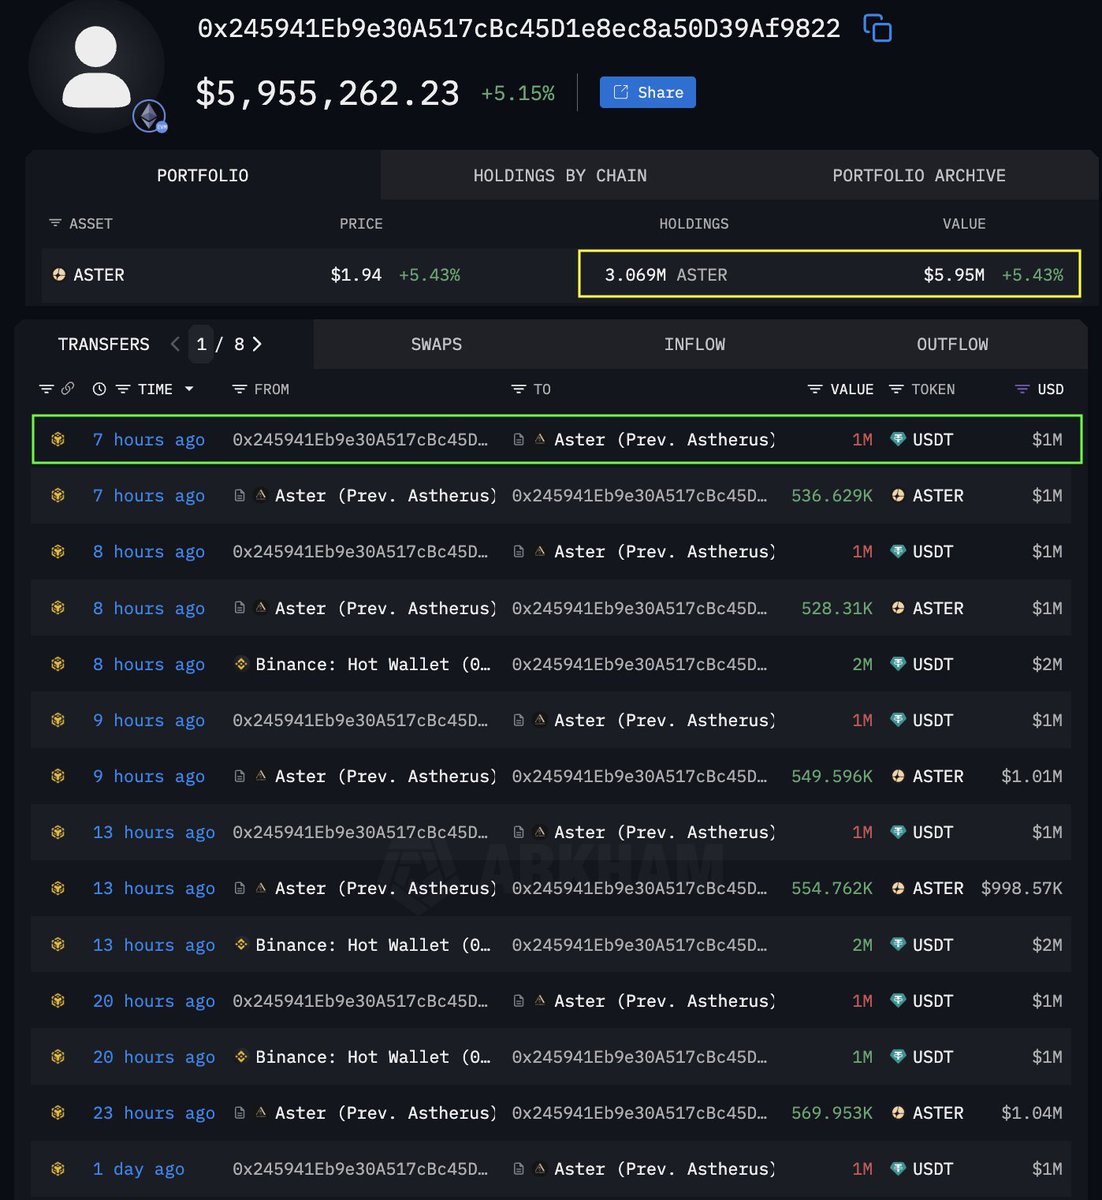Screen dimensions: 1102x1200
Task: Open the '1 day ago' transaction link
Action: [x=138, y=1169]
